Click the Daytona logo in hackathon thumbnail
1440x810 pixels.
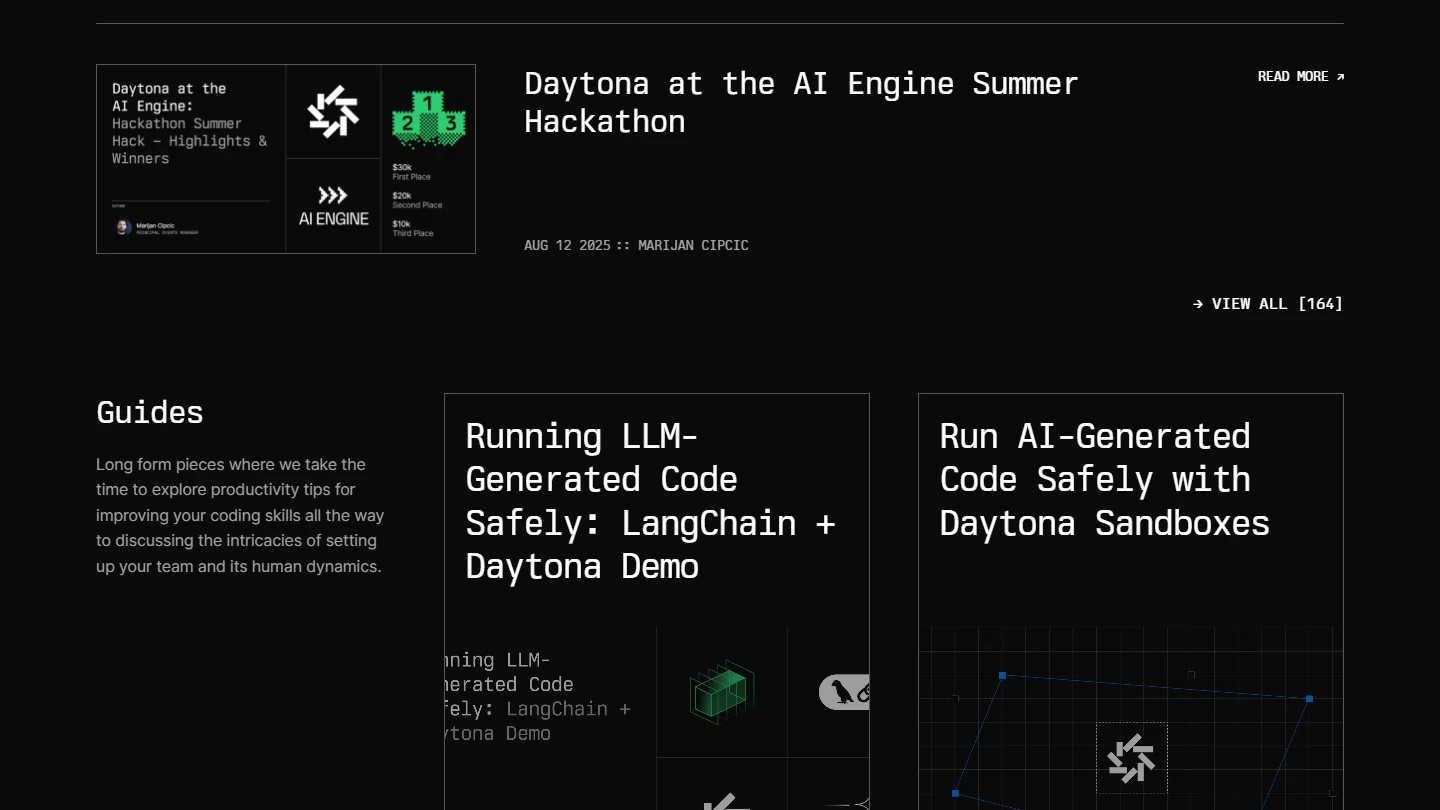coord(333,111)
